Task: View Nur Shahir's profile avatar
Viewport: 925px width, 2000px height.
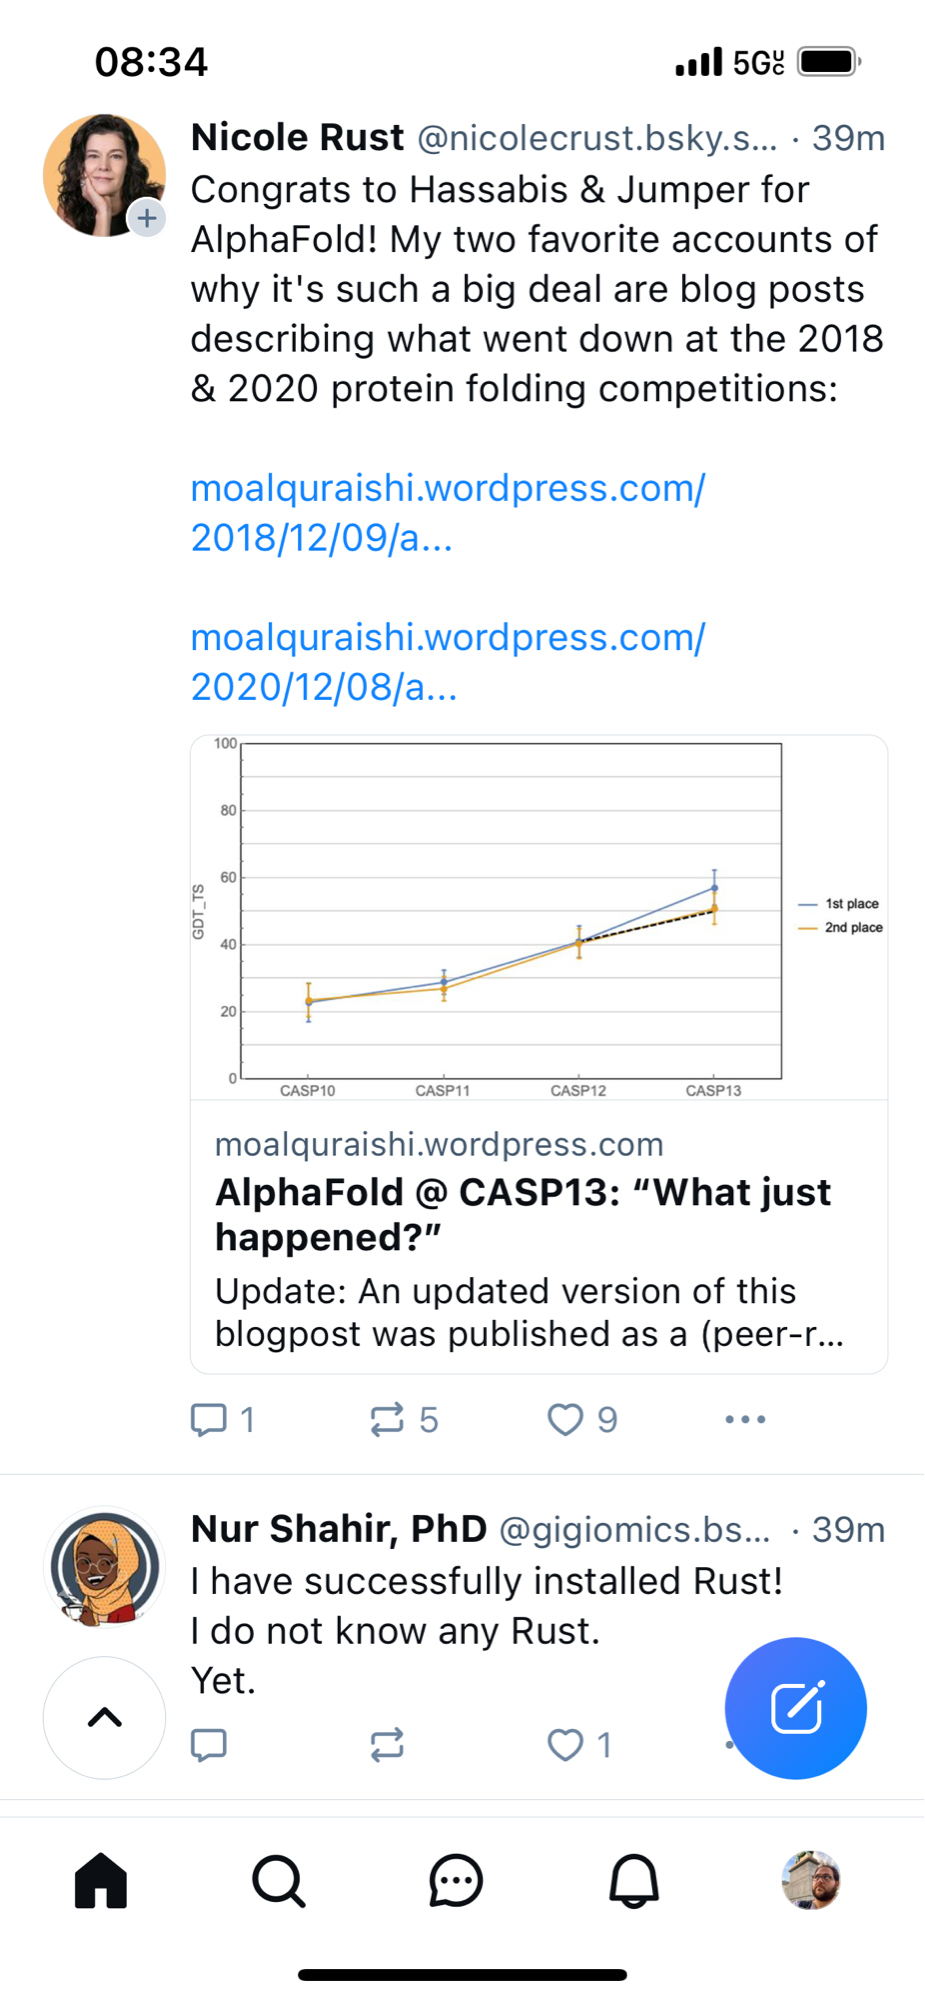Action: 104,1567
